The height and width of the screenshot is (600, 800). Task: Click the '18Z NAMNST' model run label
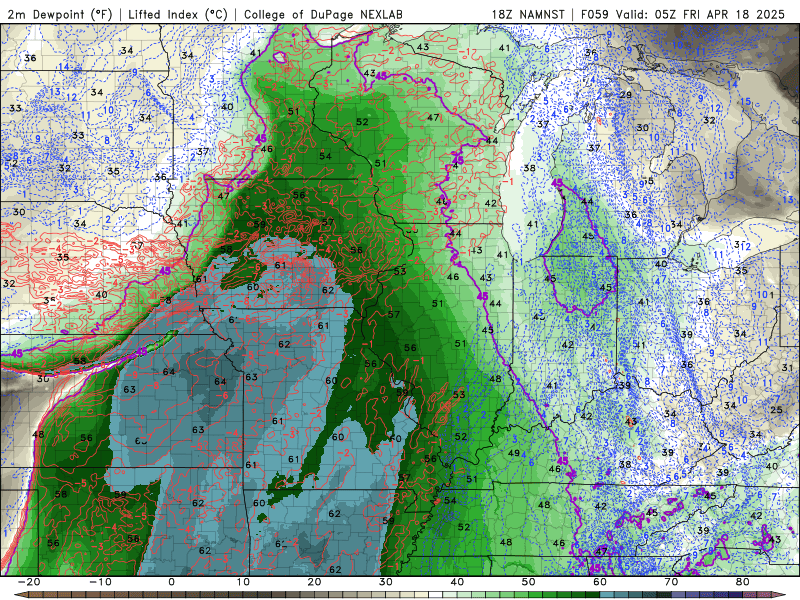(528, 14)
